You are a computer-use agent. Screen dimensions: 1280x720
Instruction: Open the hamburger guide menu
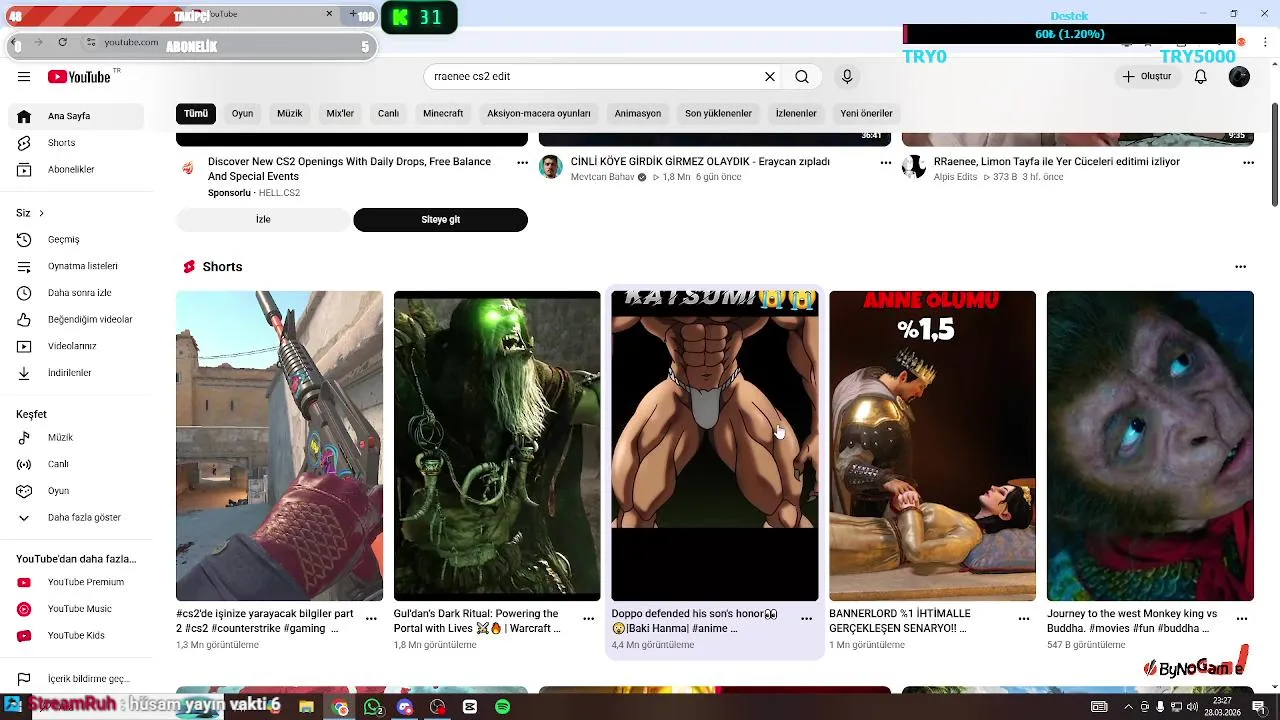click(x=24, y=77)
